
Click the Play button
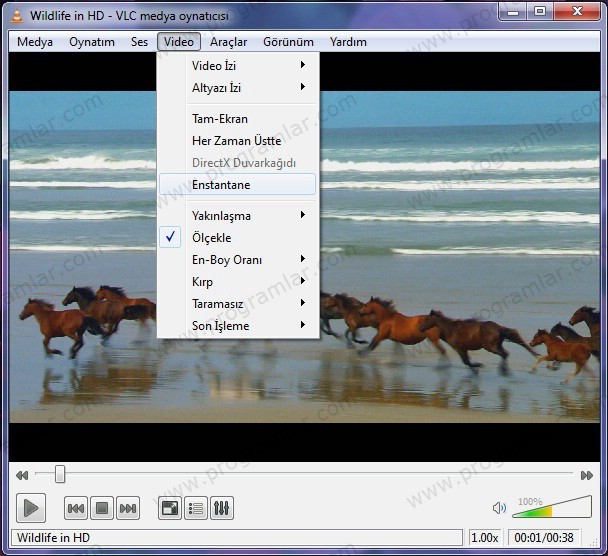pyautogui.click(x=31, y=508)
